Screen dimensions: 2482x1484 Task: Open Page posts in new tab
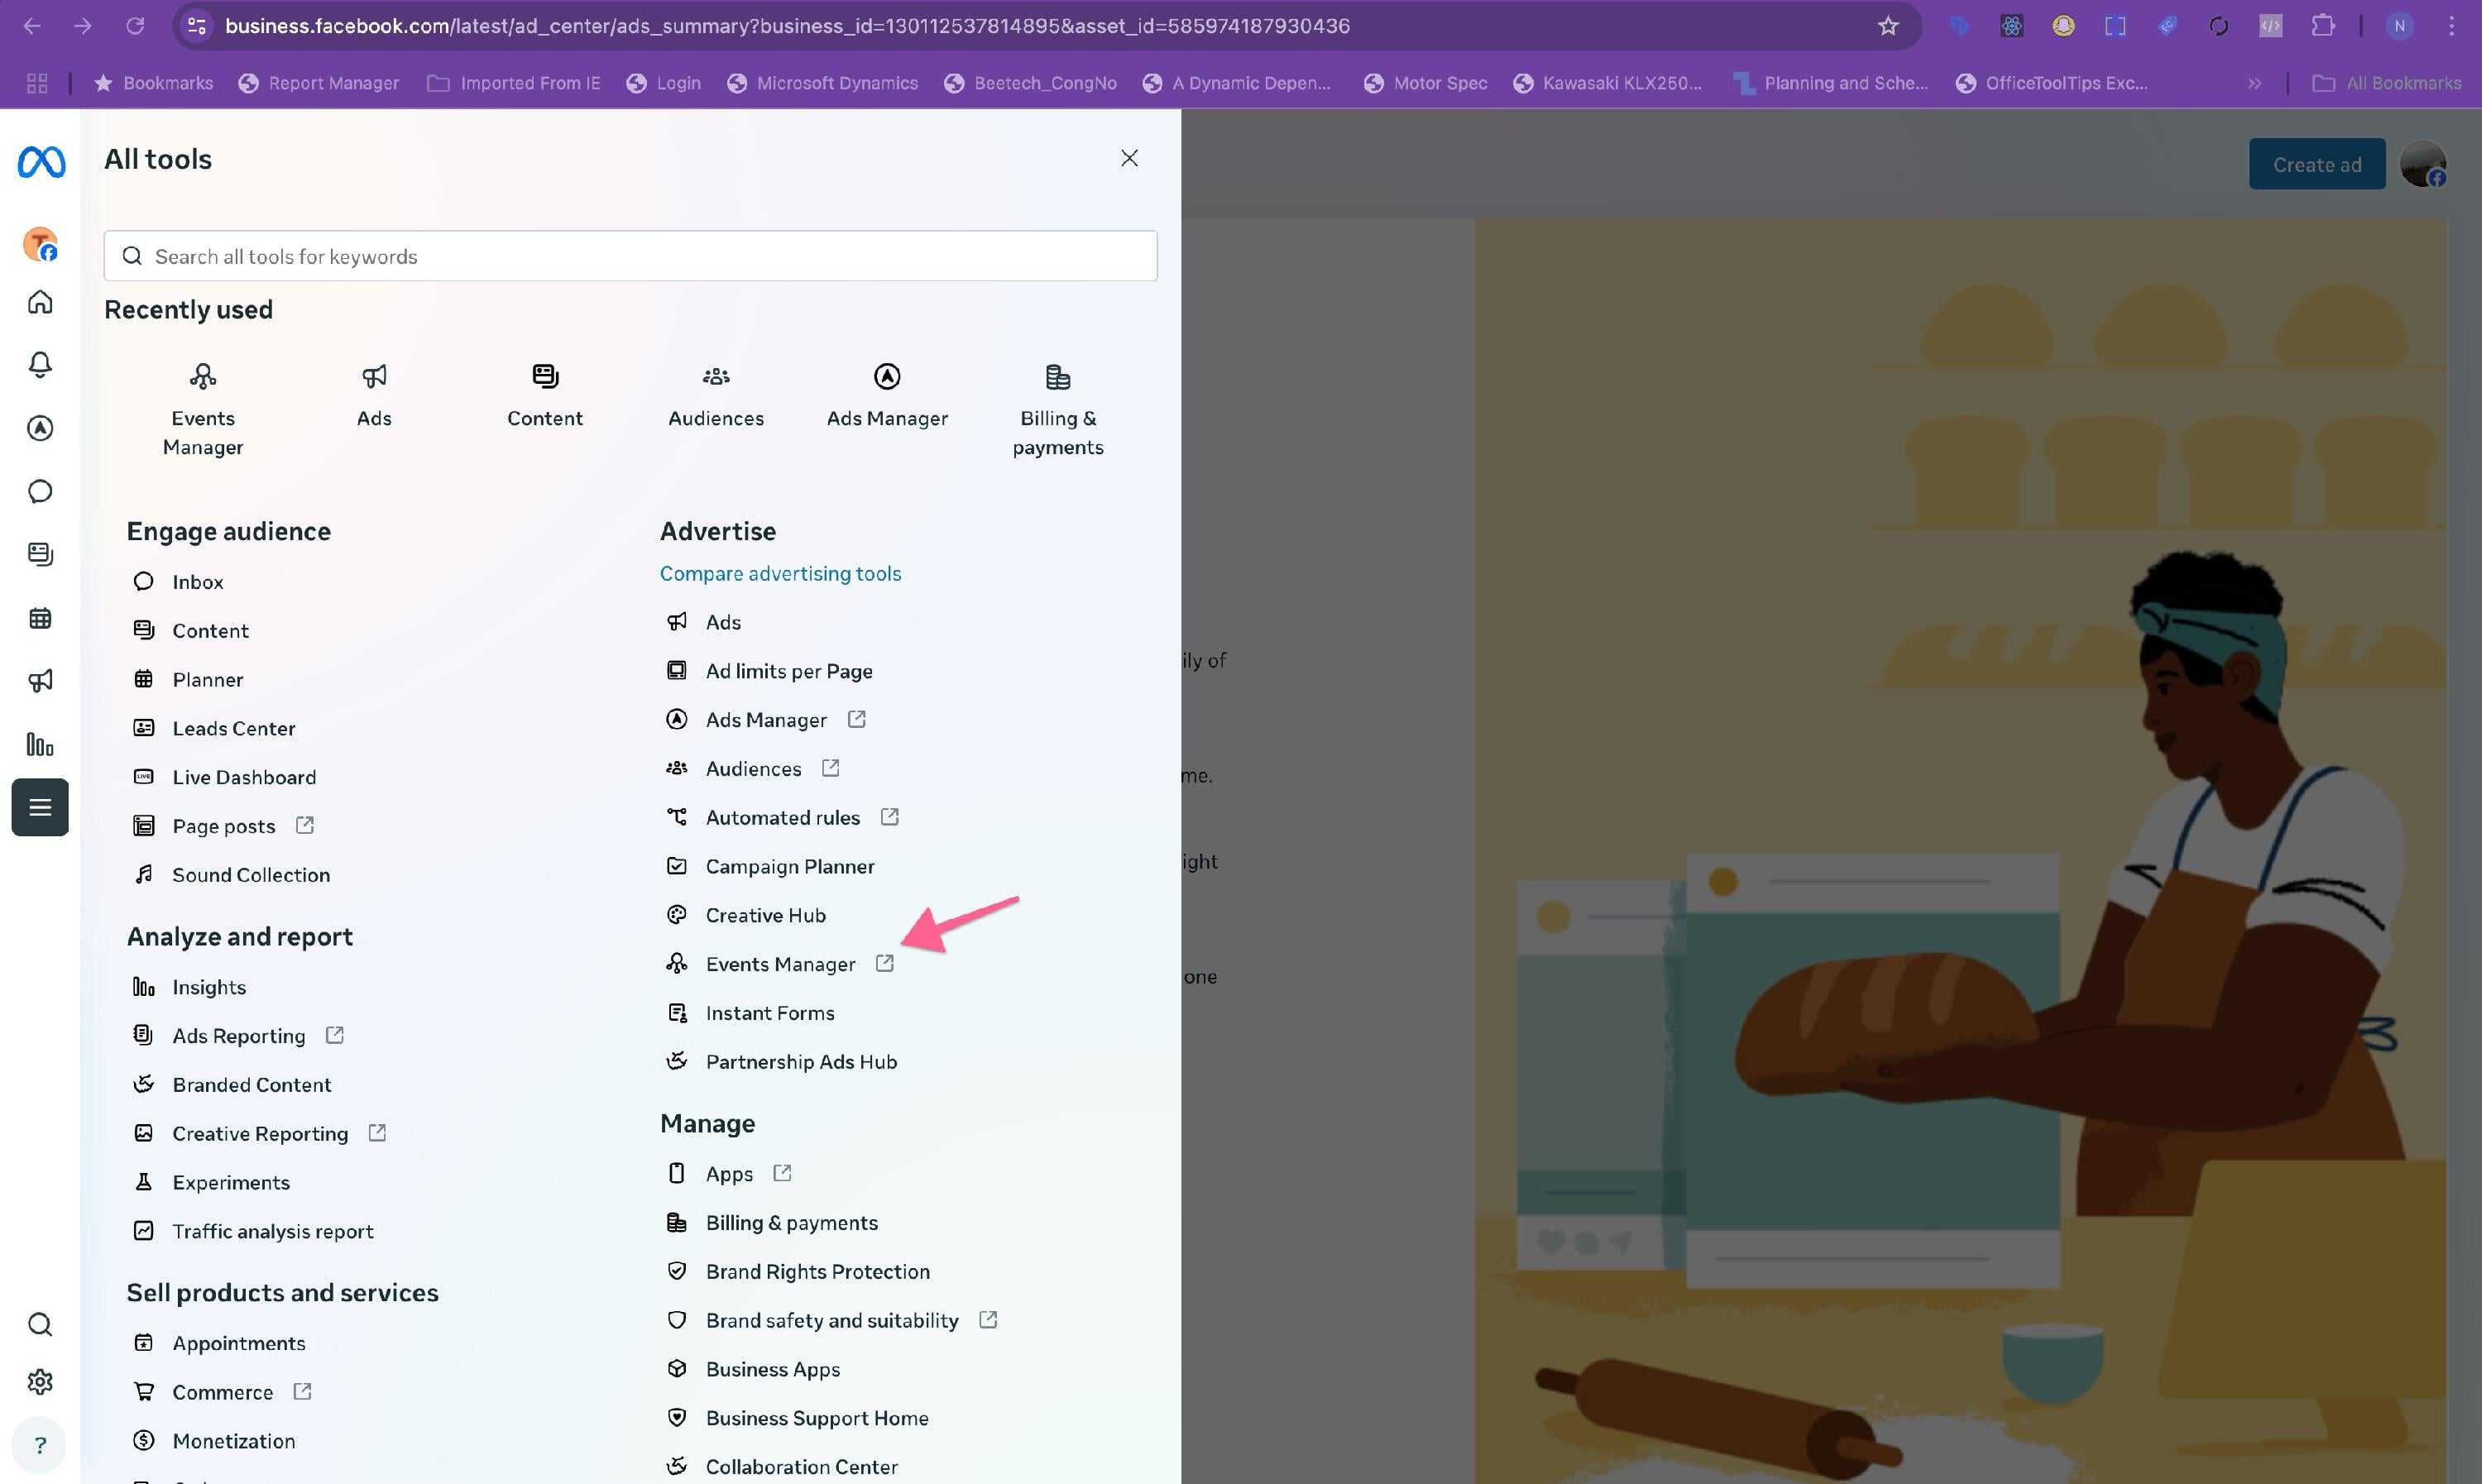(x=223, y=826)
